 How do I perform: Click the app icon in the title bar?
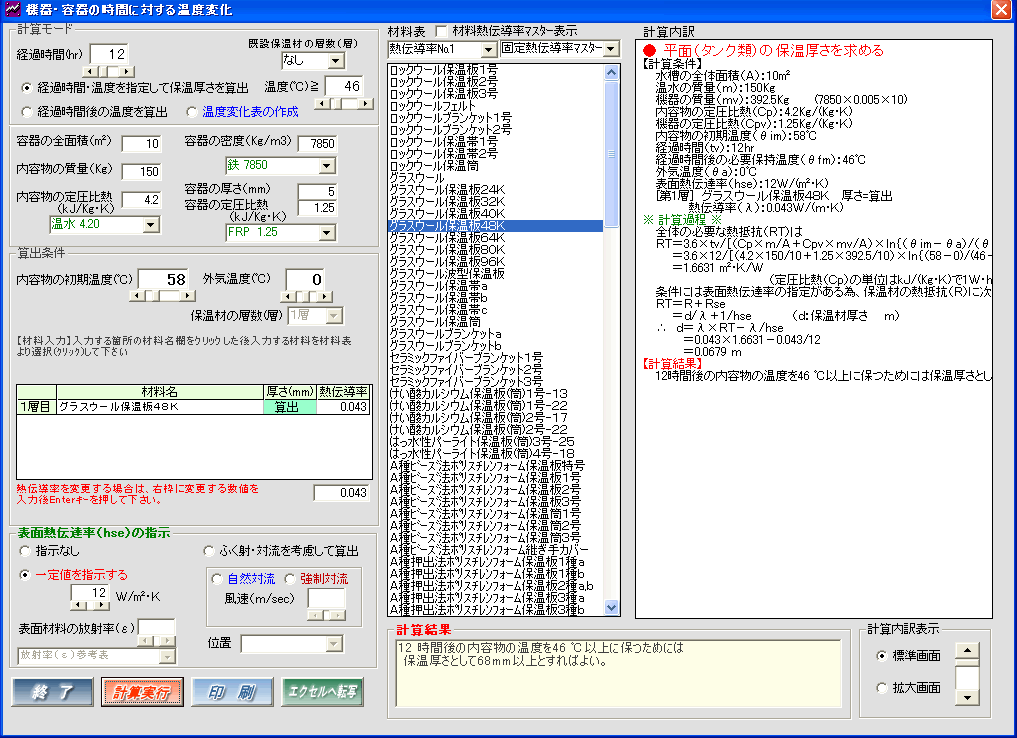point(12,10)
